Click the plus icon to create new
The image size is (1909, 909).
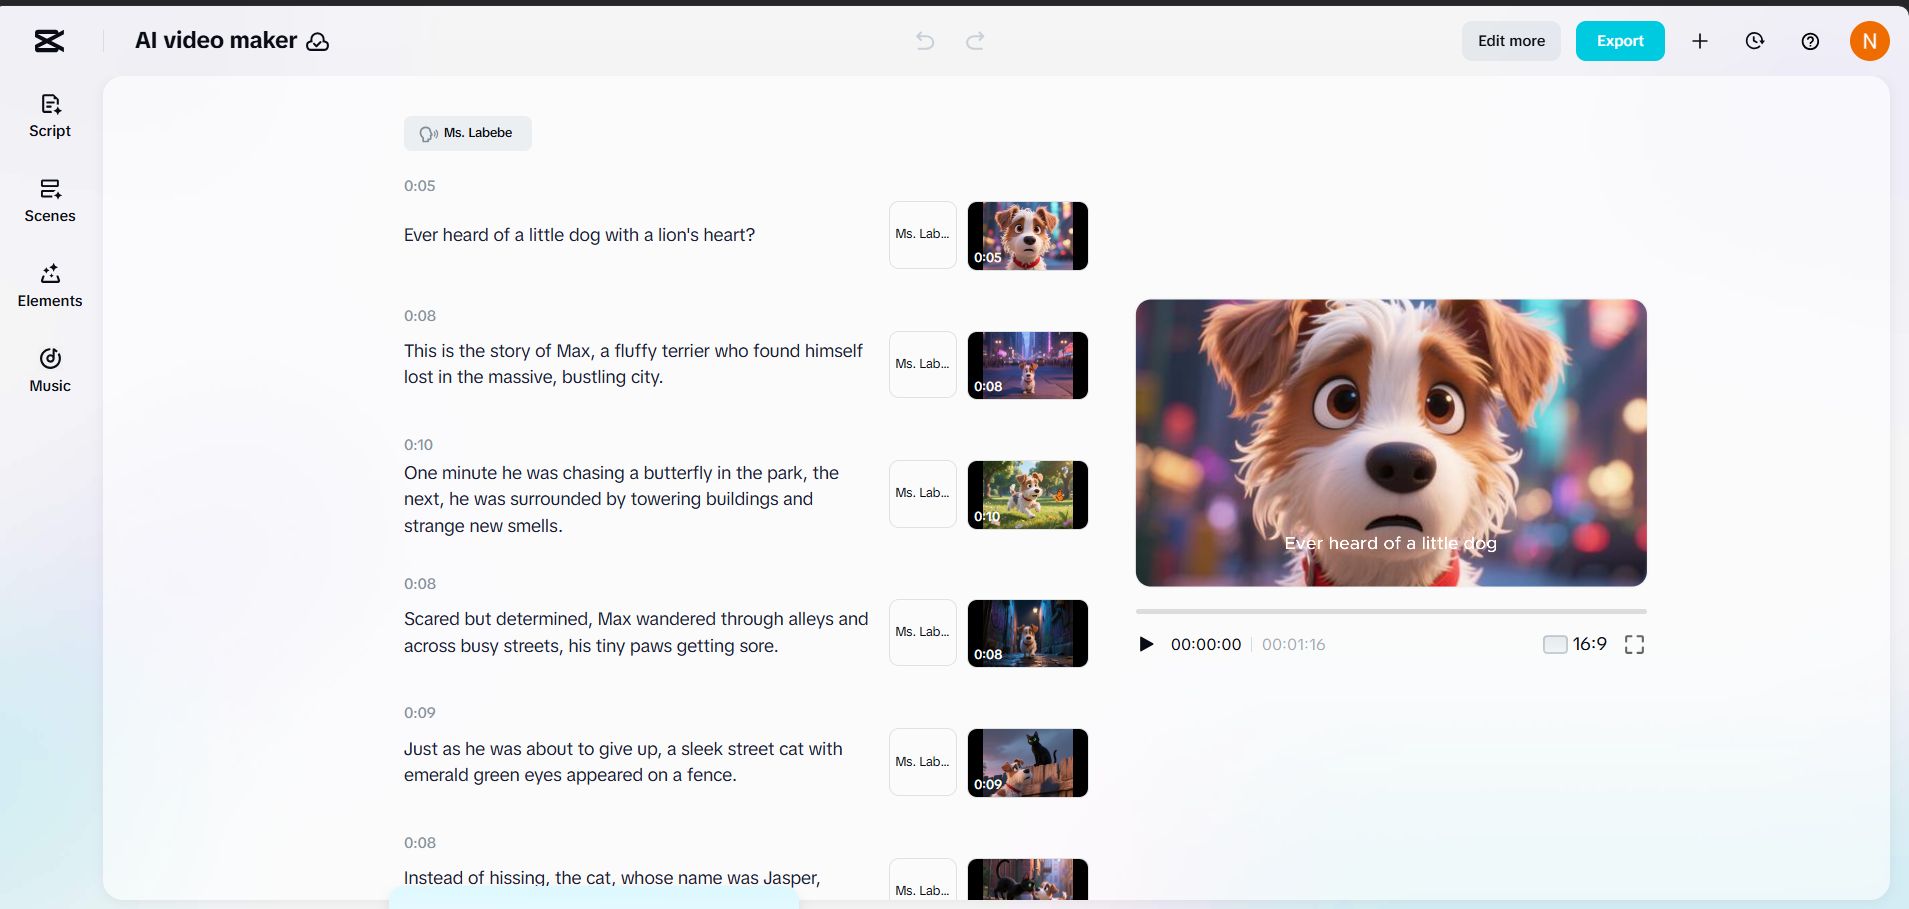[1700, 41]
